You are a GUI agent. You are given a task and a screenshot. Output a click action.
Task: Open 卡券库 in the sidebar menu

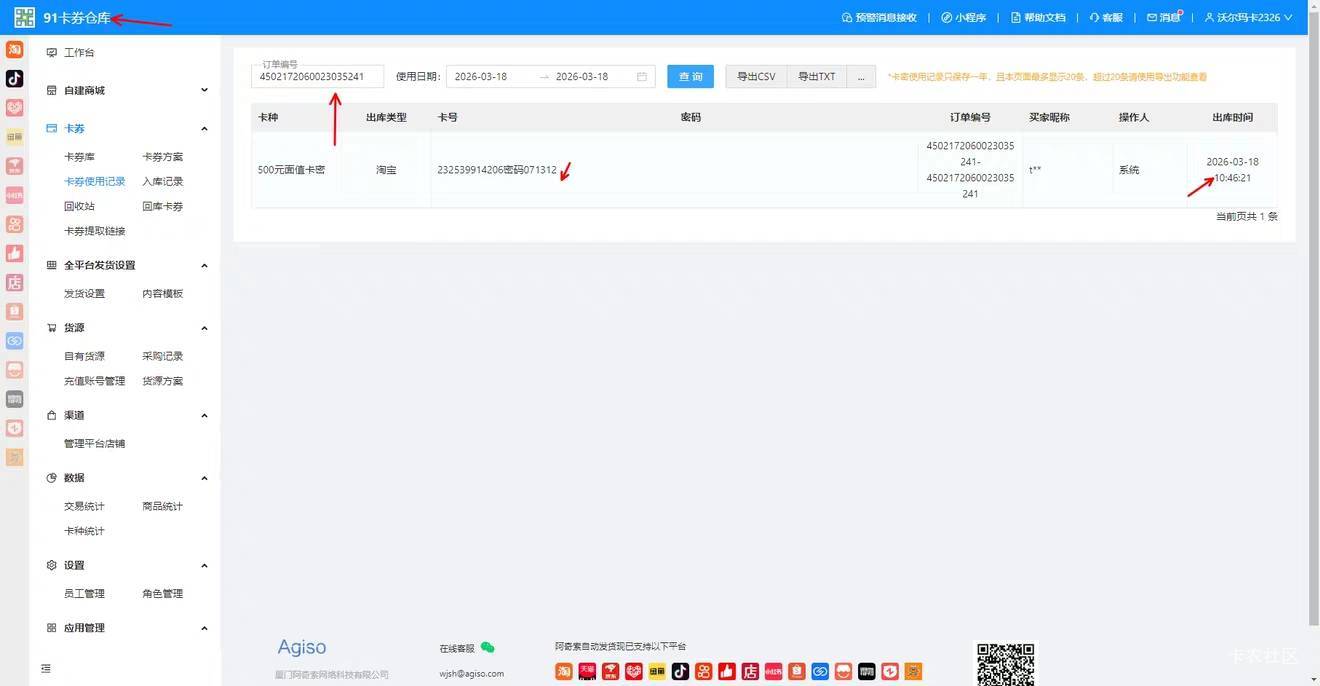80,157
